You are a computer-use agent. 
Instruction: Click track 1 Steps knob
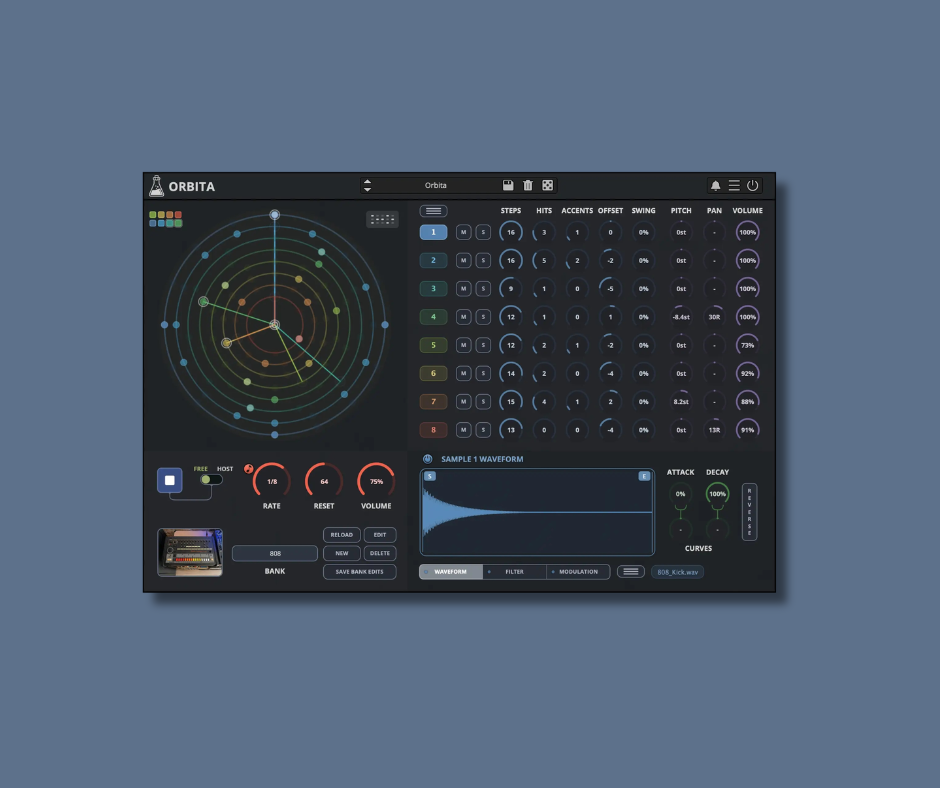pyautogui.click(x=511, y=232)
